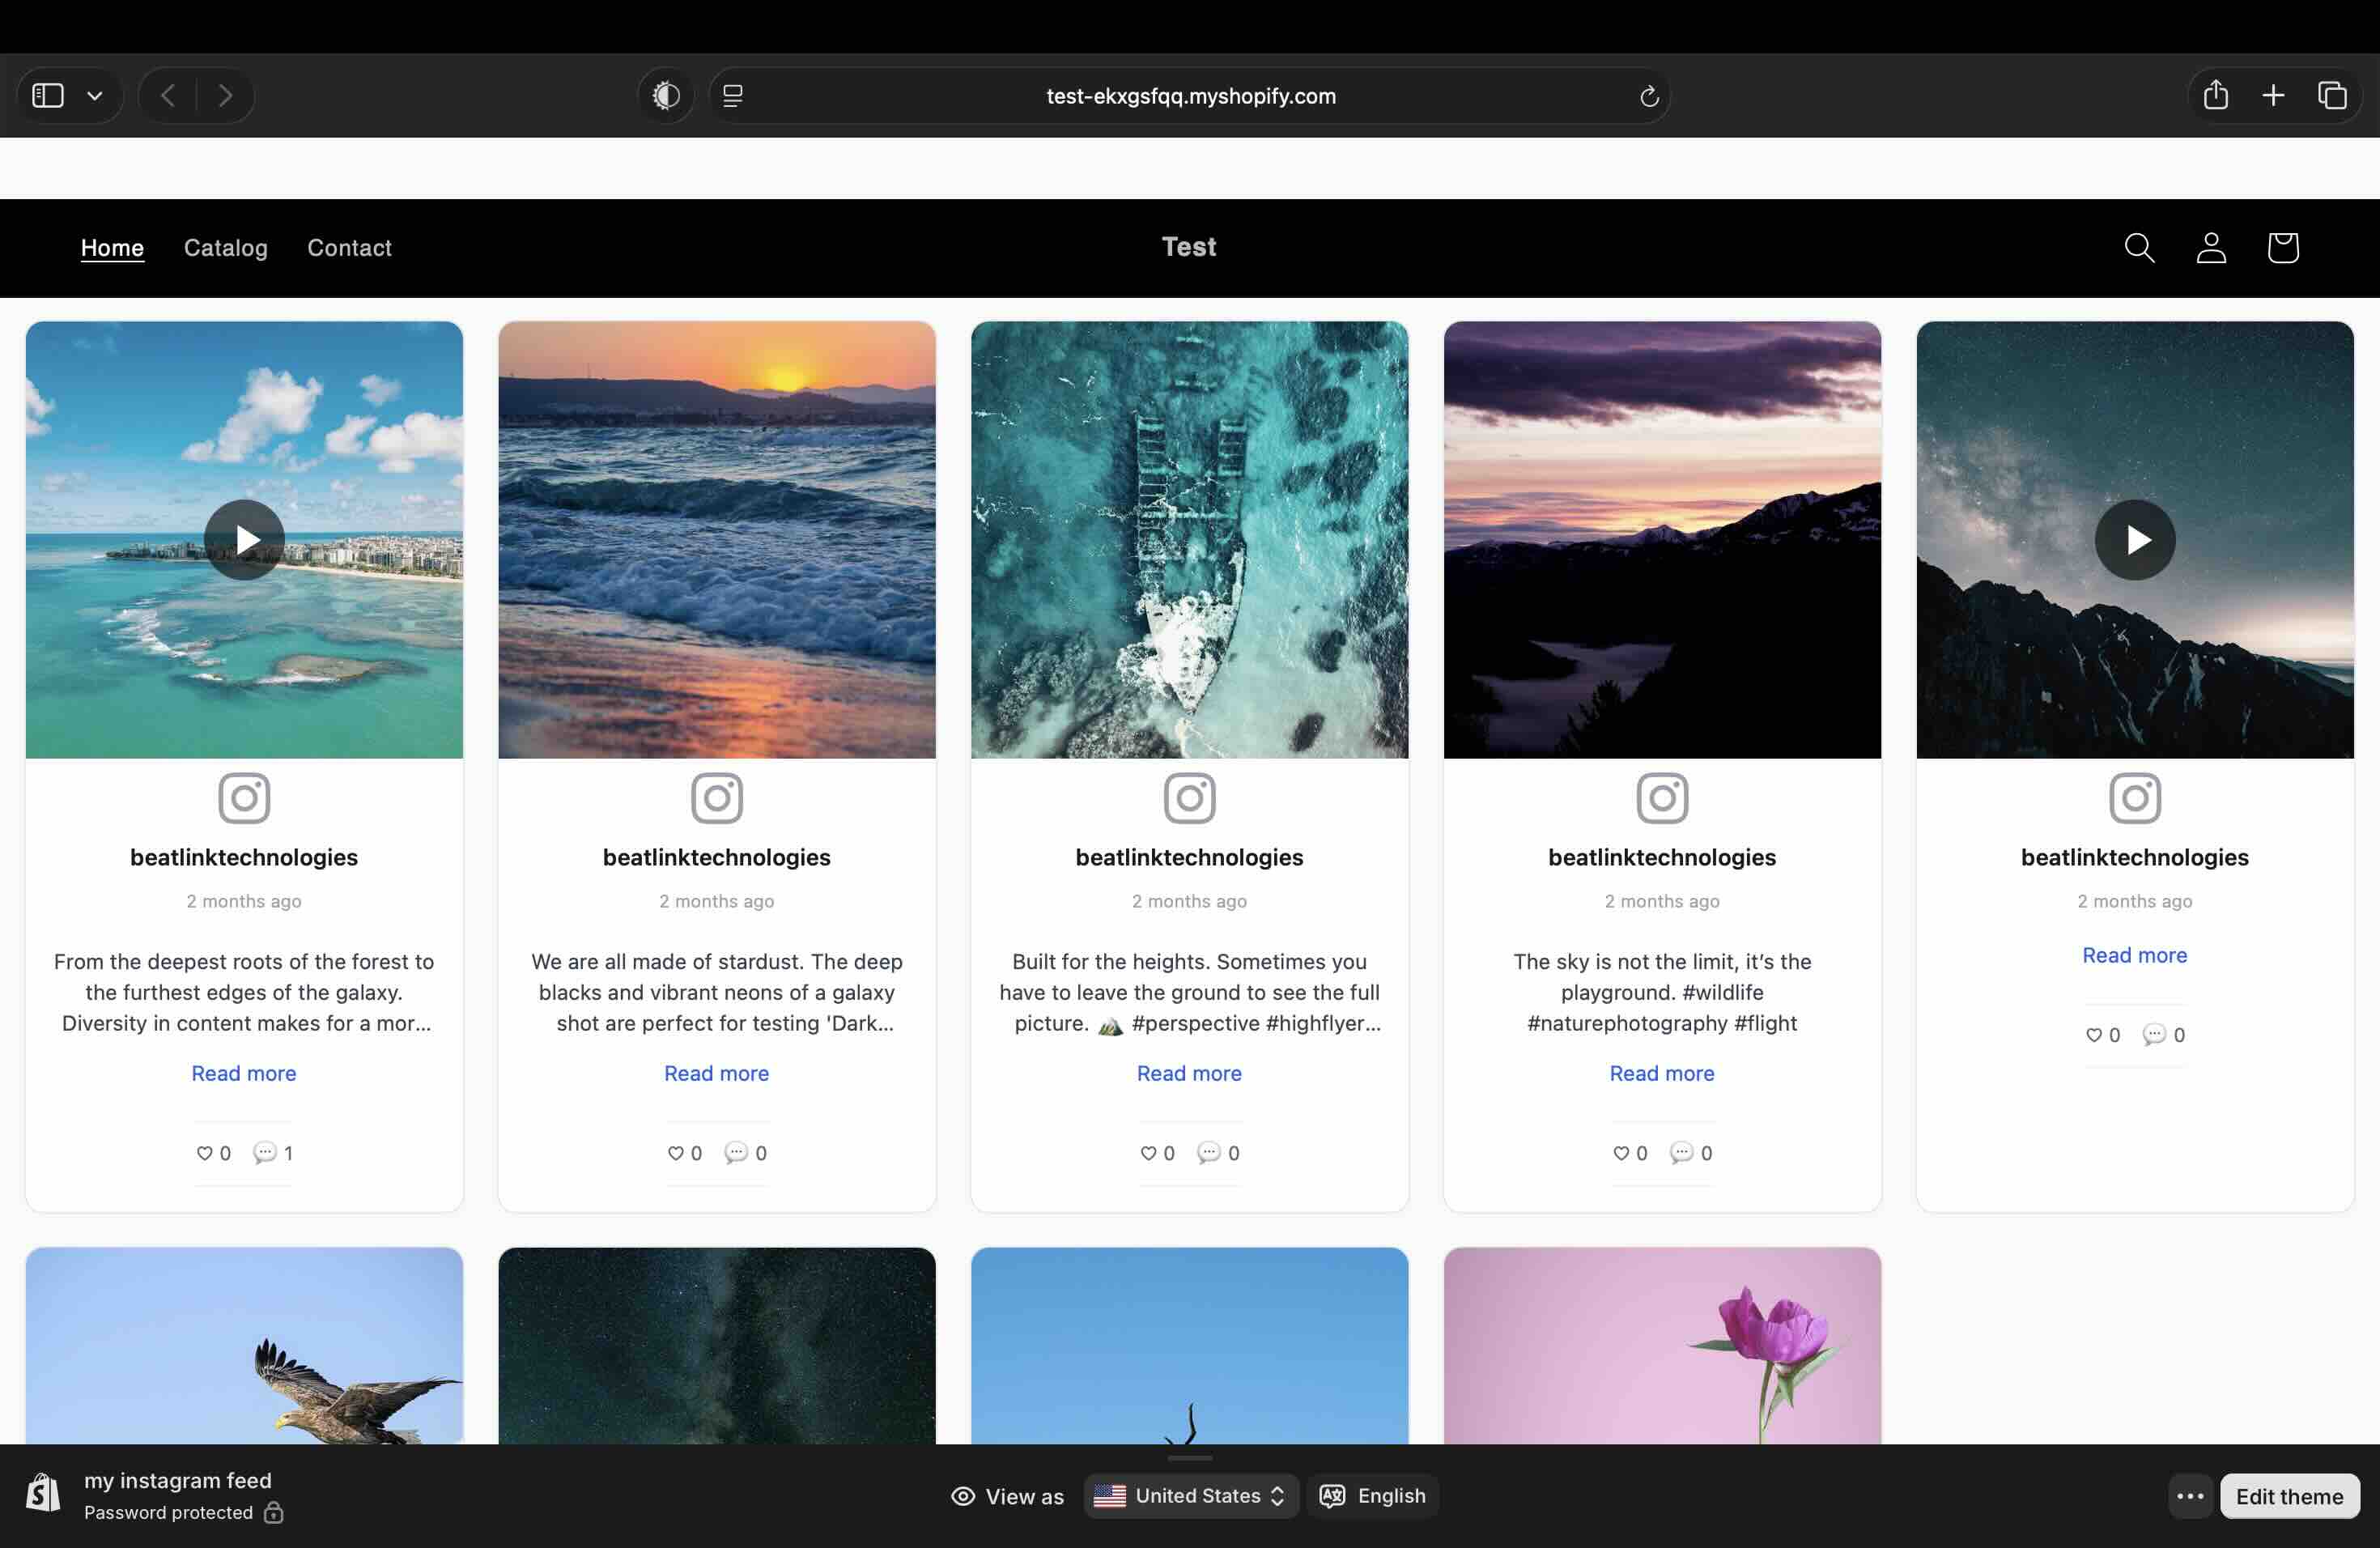The height and width of the screenshot is (1548, 2380).
Task: Click comment bubble on starry mountain video post
Action: [2154, 1035]
